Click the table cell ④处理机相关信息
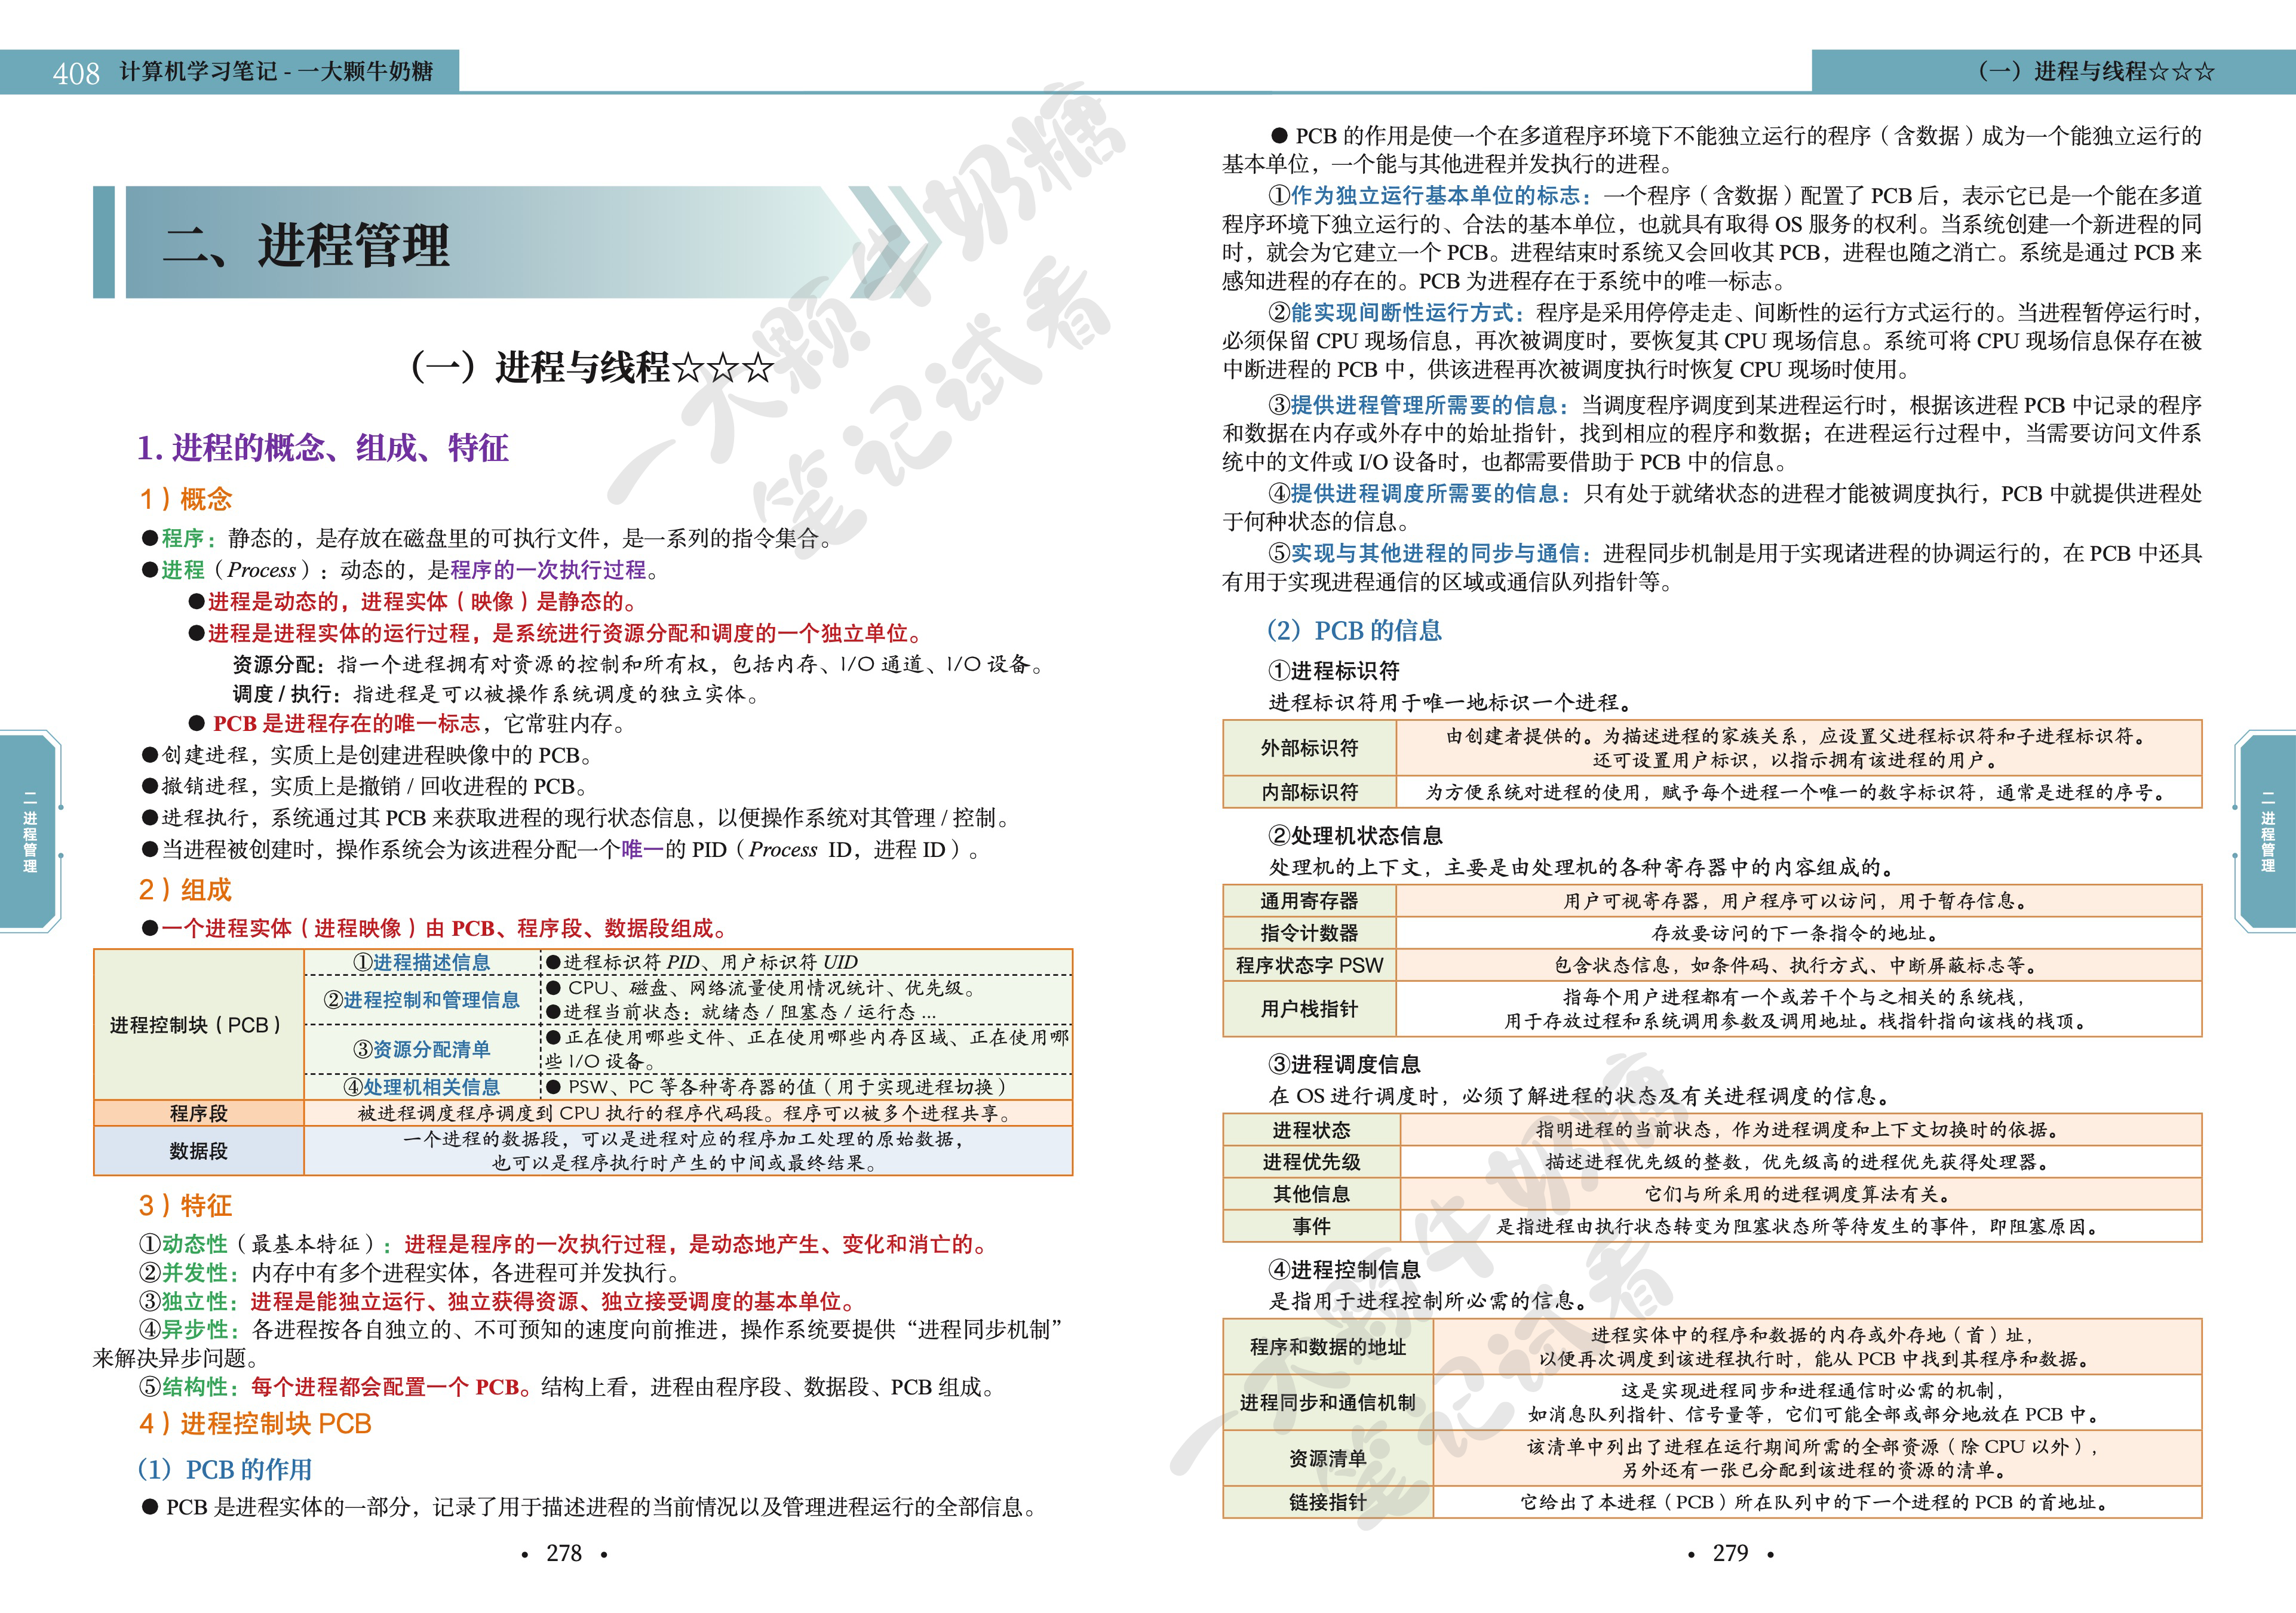 click(422, 1087)
